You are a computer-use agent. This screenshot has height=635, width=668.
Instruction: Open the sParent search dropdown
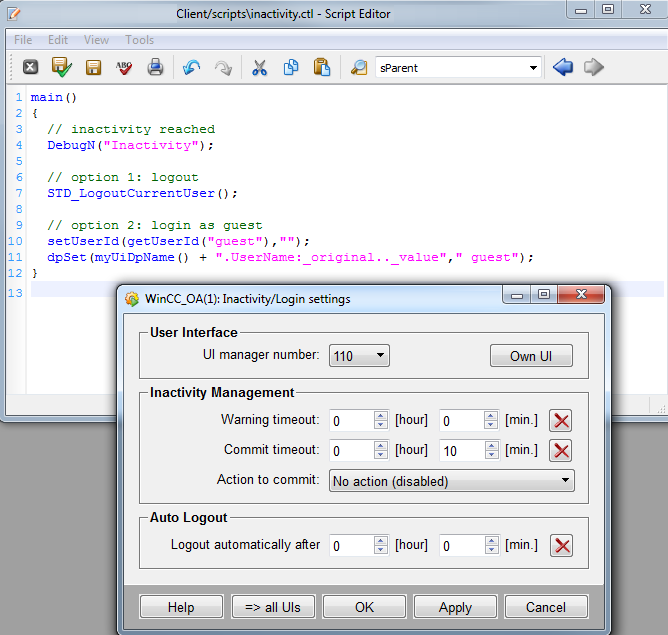click(x=532, y=68)
